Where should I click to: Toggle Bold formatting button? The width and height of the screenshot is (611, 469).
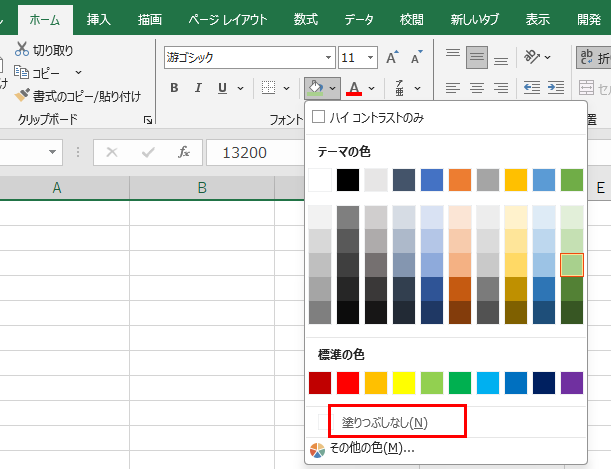(174, 88)
